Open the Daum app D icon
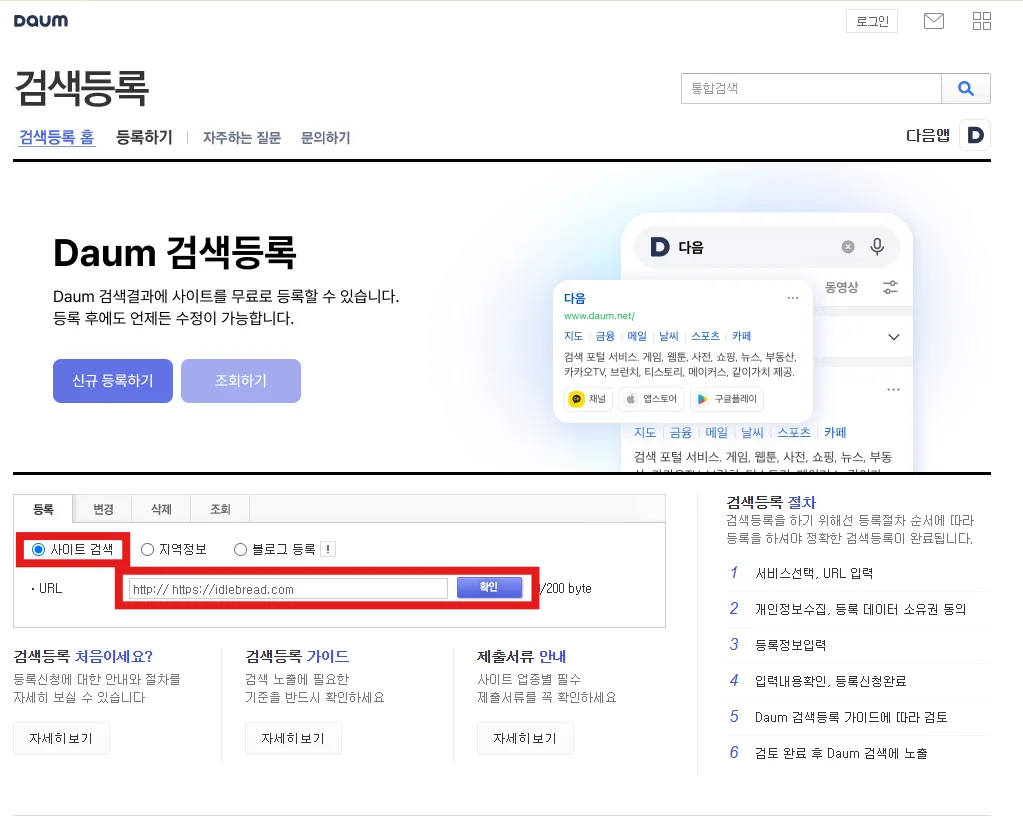The height and width of the screenshot is (821, 1023). (975, 135)
